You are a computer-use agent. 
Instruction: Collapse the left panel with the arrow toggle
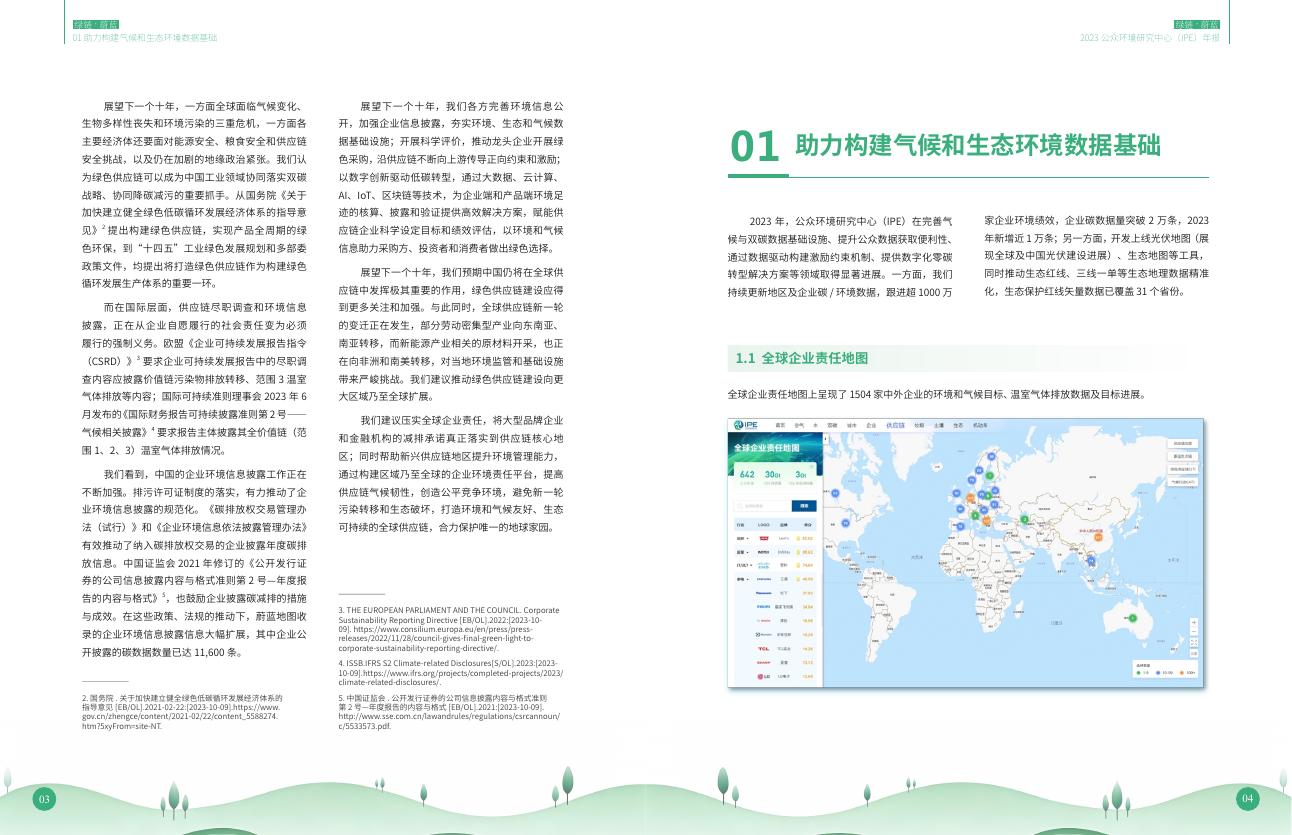point(826,439)
